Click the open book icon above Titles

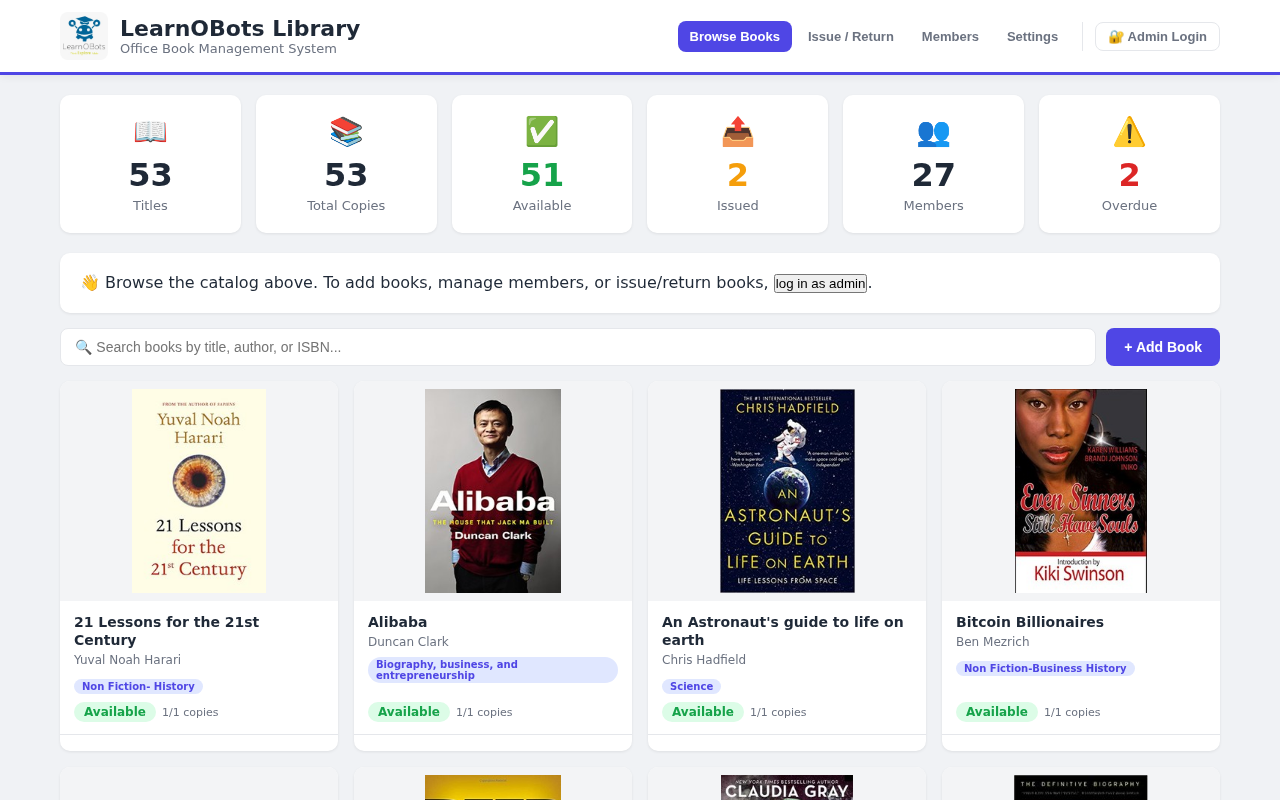pos(150,132)
